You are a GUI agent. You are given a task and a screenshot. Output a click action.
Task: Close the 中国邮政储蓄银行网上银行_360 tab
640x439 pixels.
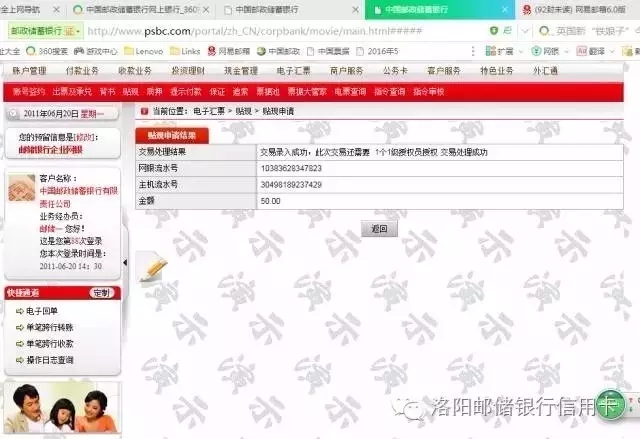[x=207, y=9]
